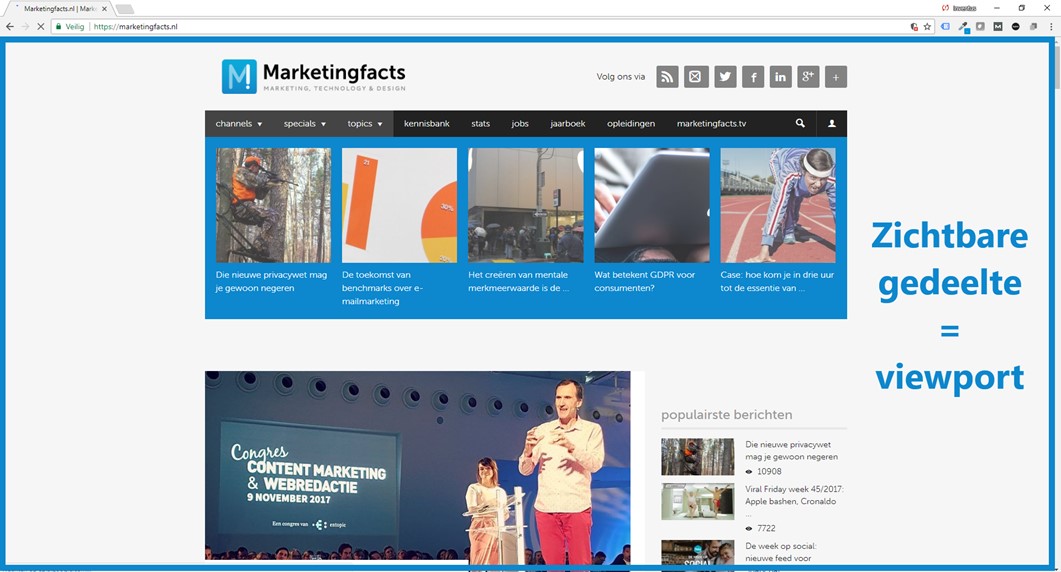Open the jobs menu item
The width and height of the screenshot is (1061, 572).
point(520,124)
